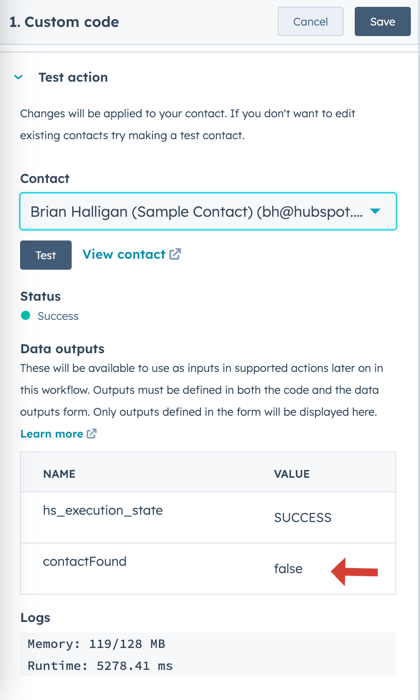Click the red arrow annotation
This screenshot has height=700, width=420.
tap(354, 571)
